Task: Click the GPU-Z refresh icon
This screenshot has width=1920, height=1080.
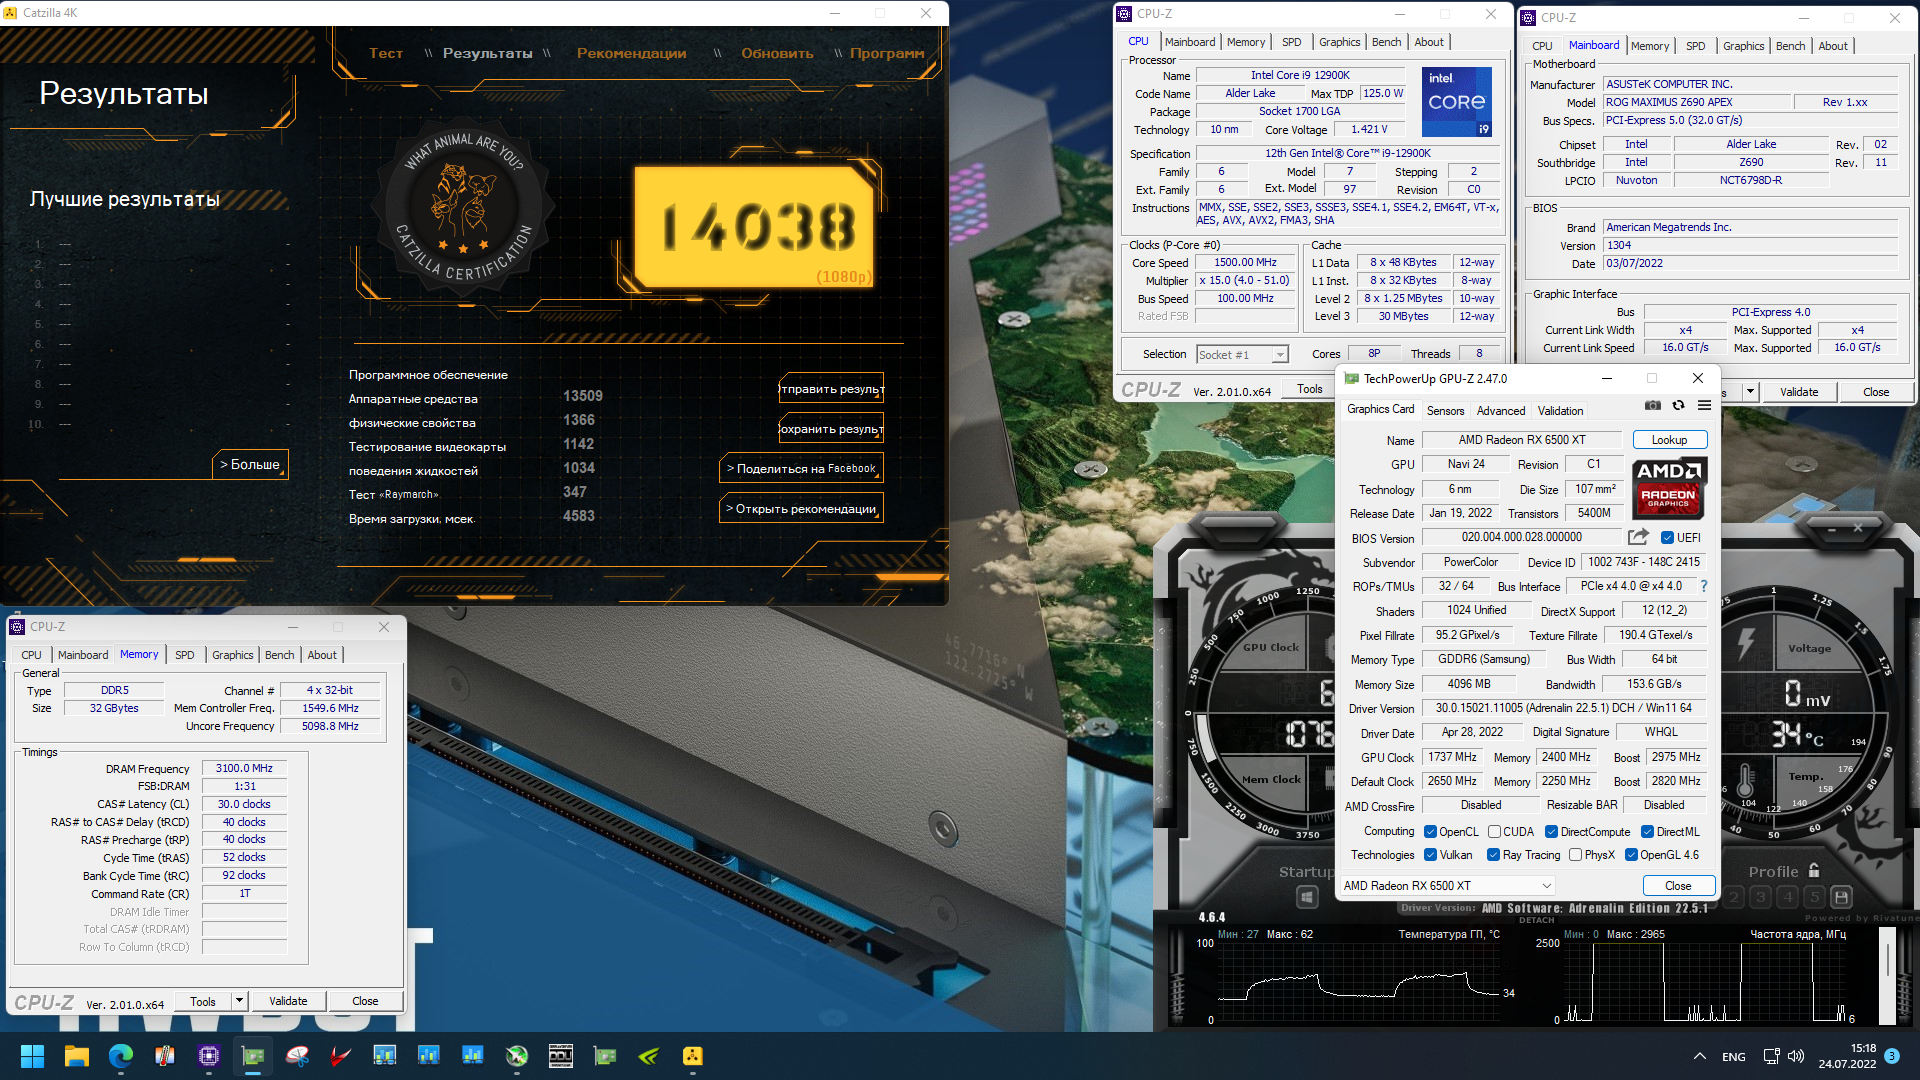Action: tap(1678, 405)
